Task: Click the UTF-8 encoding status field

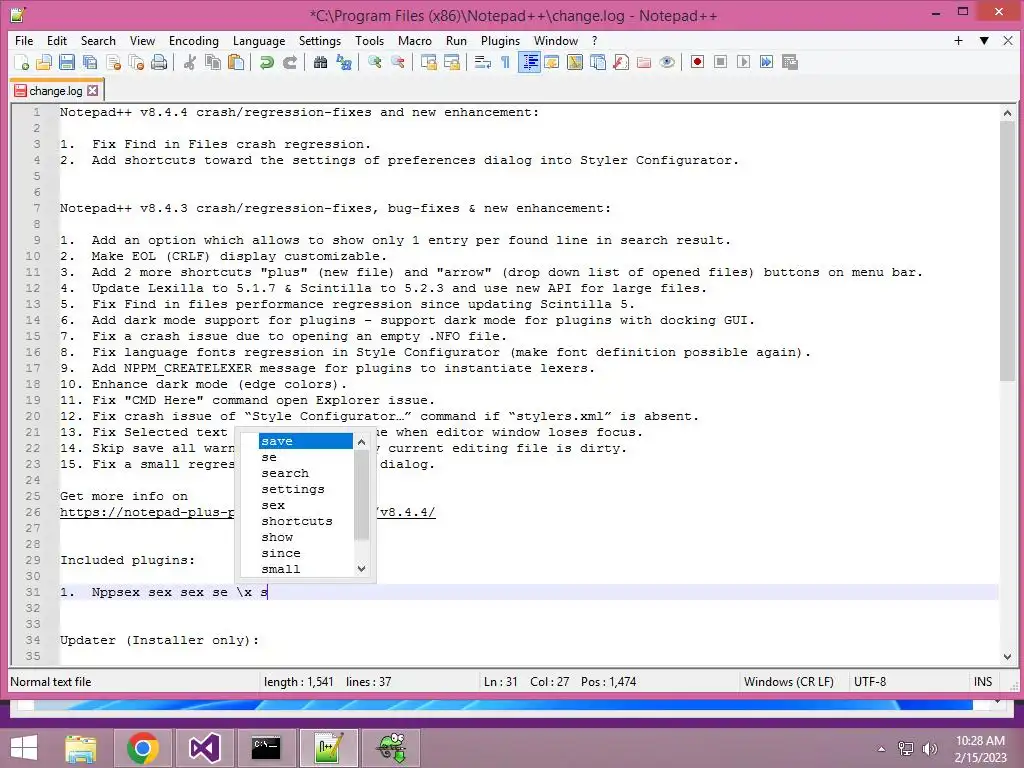Action: [x=870, y=682]
